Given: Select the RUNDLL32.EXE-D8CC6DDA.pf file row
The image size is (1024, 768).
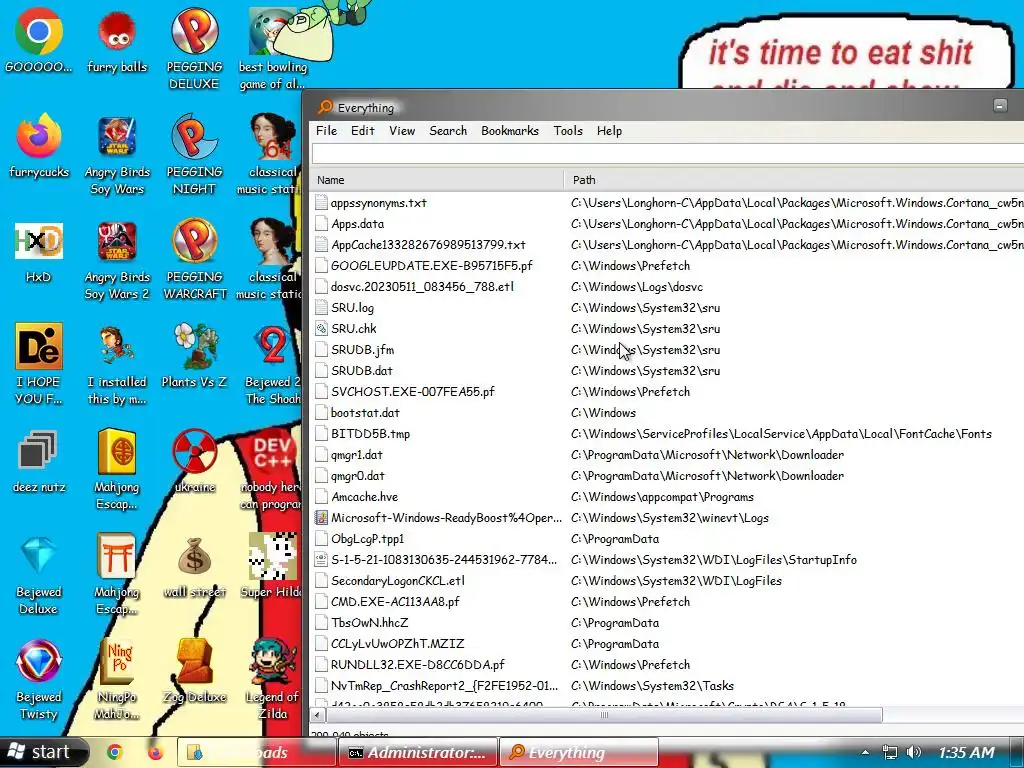Looking at the screenshot, I should point(667,664).
